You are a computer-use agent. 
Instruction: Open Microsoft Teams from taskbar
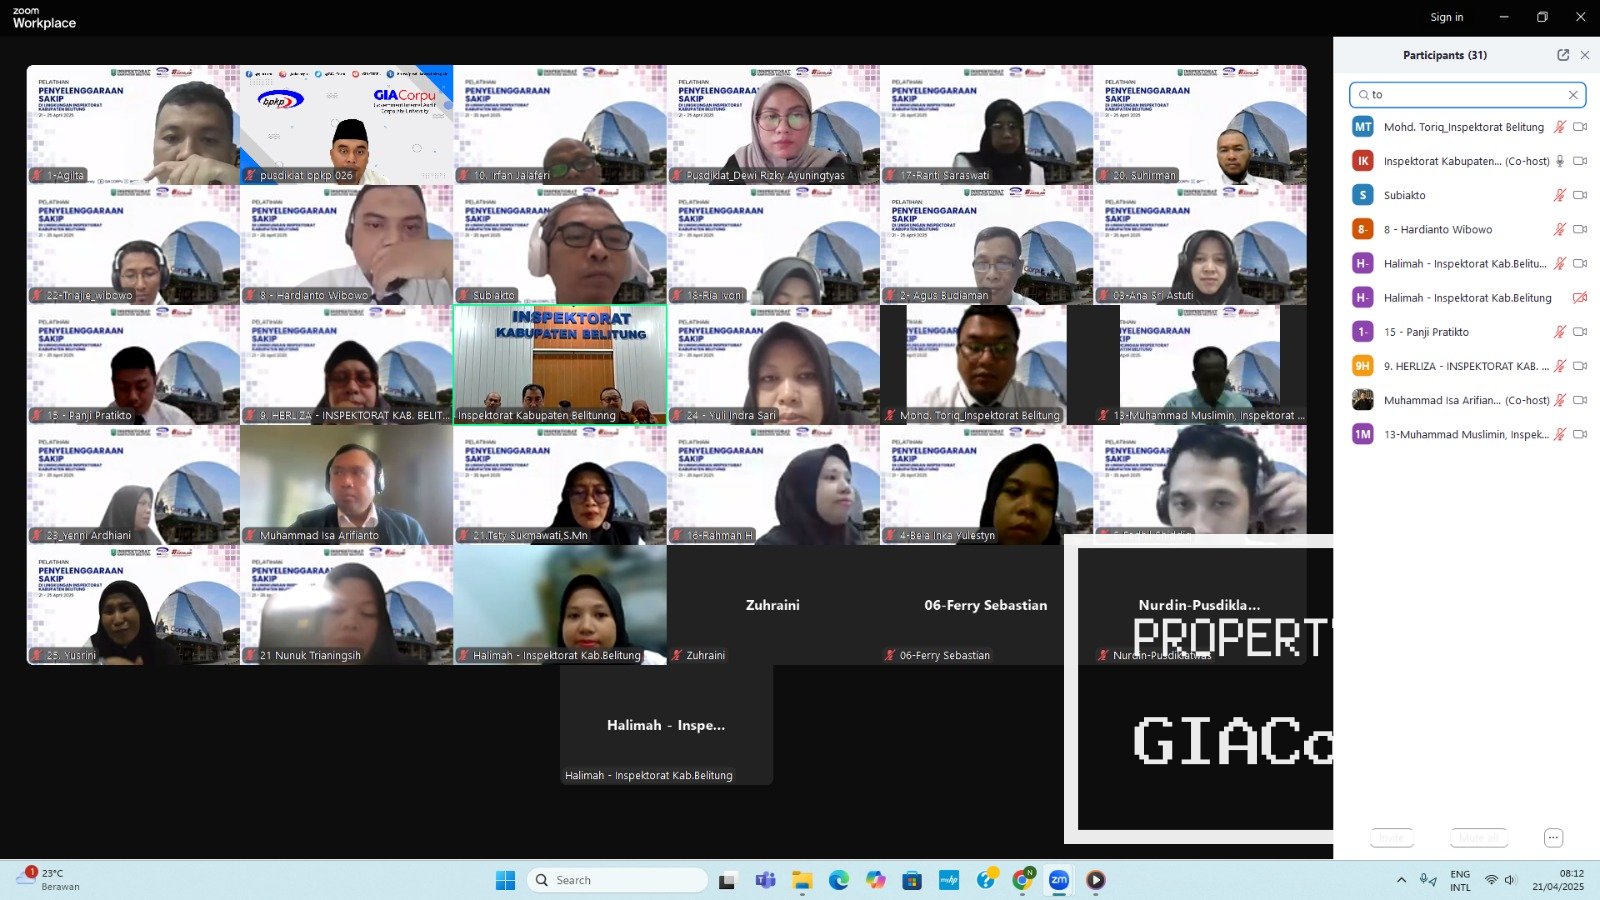(x=765, y=880)
